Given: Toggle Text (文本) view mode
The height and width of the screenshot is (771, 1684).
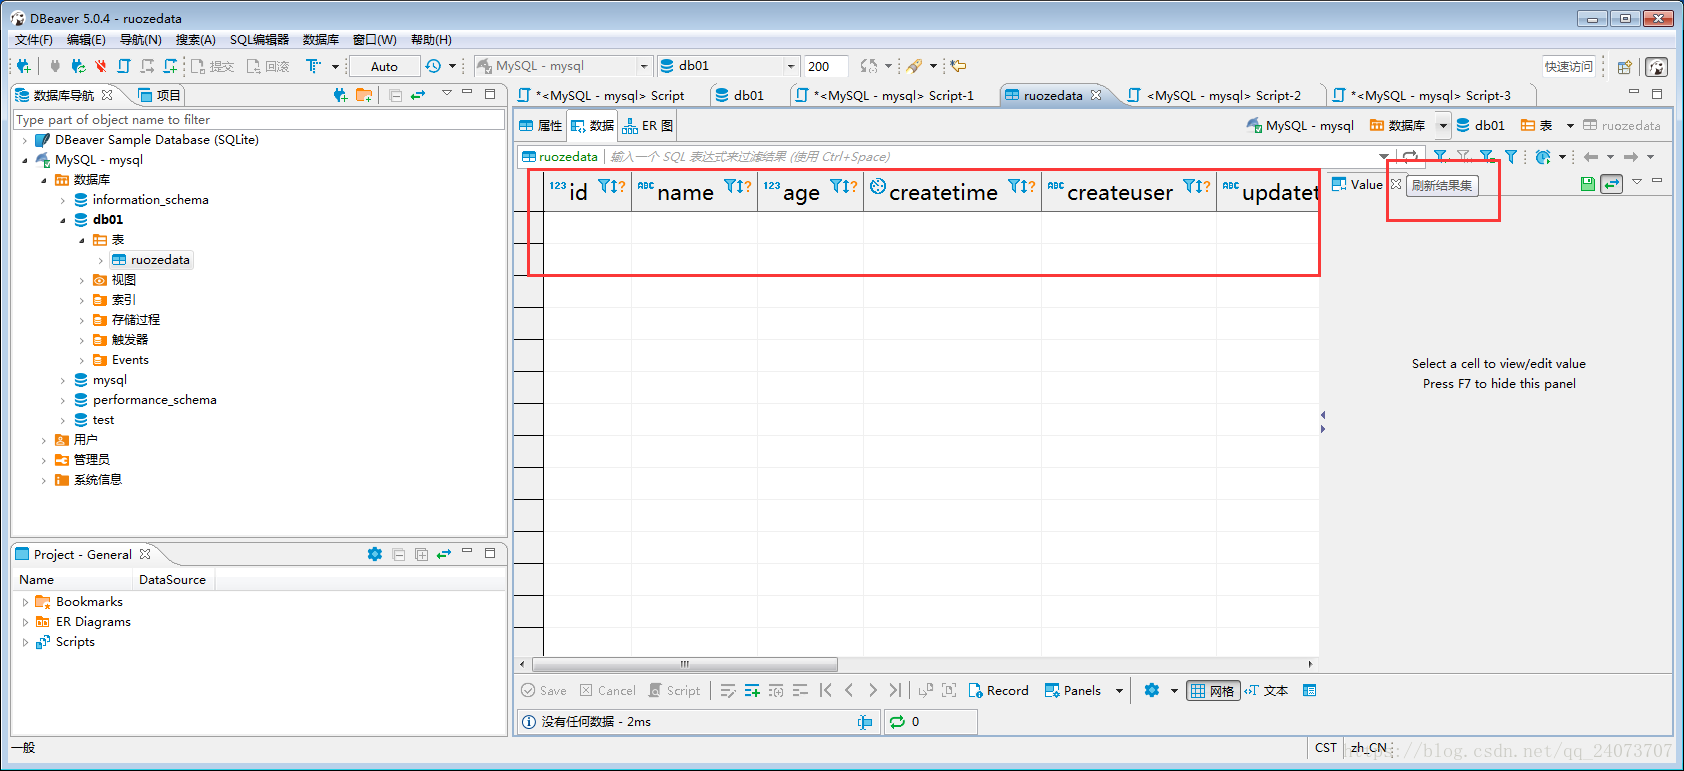Looking at the screenshot, I should coord(1266,691).
